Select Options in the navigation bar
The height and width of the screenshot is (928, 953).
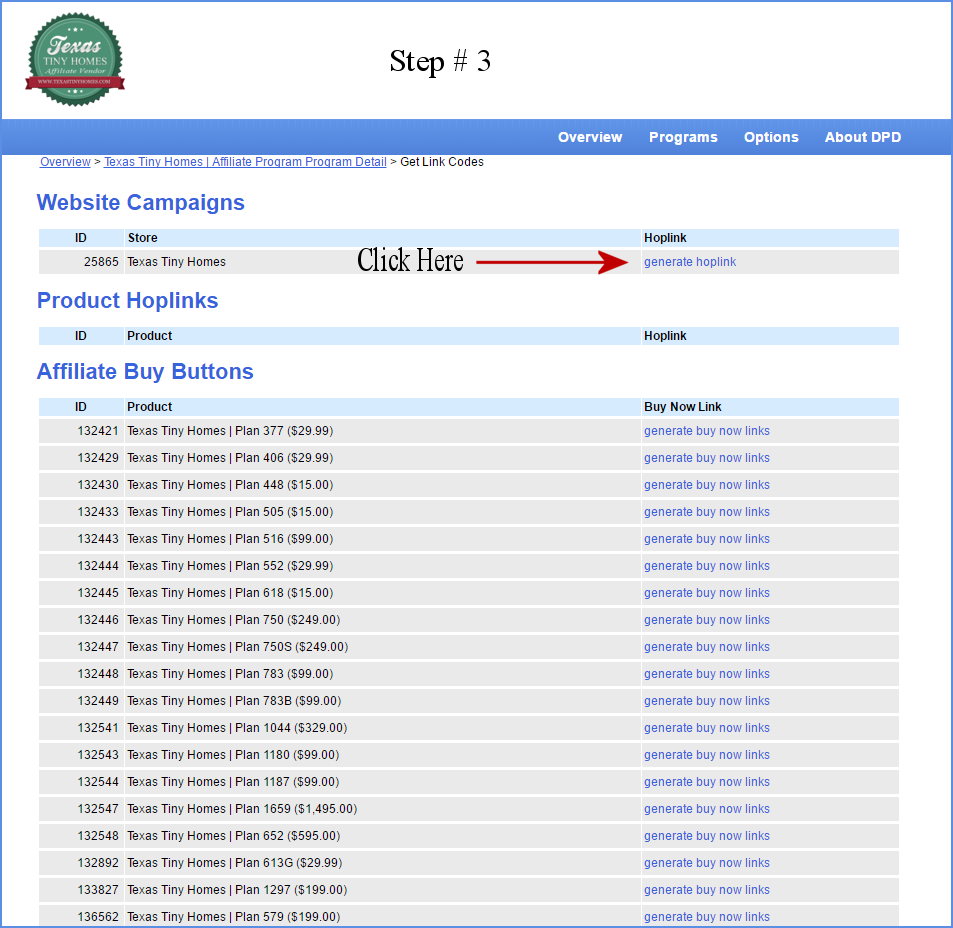[771, 137]
